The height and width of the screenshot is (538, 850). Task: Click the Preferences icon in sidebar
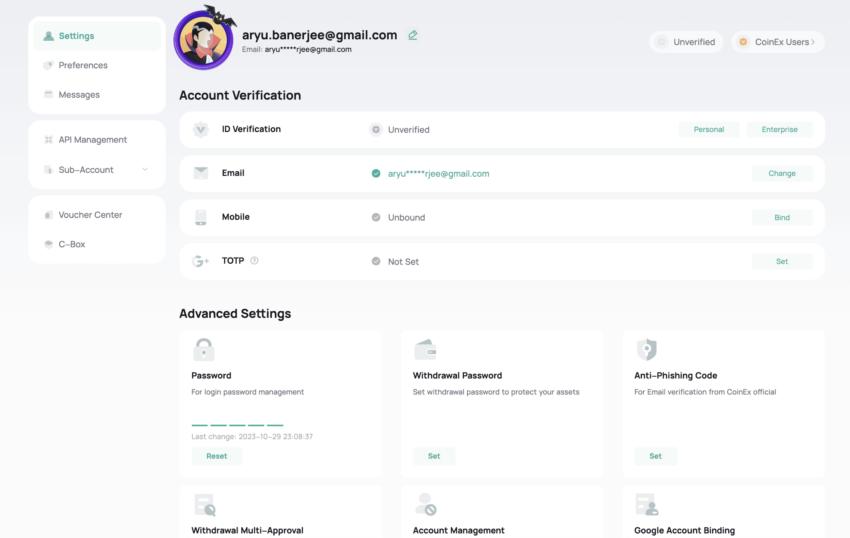tap(48, 65)
